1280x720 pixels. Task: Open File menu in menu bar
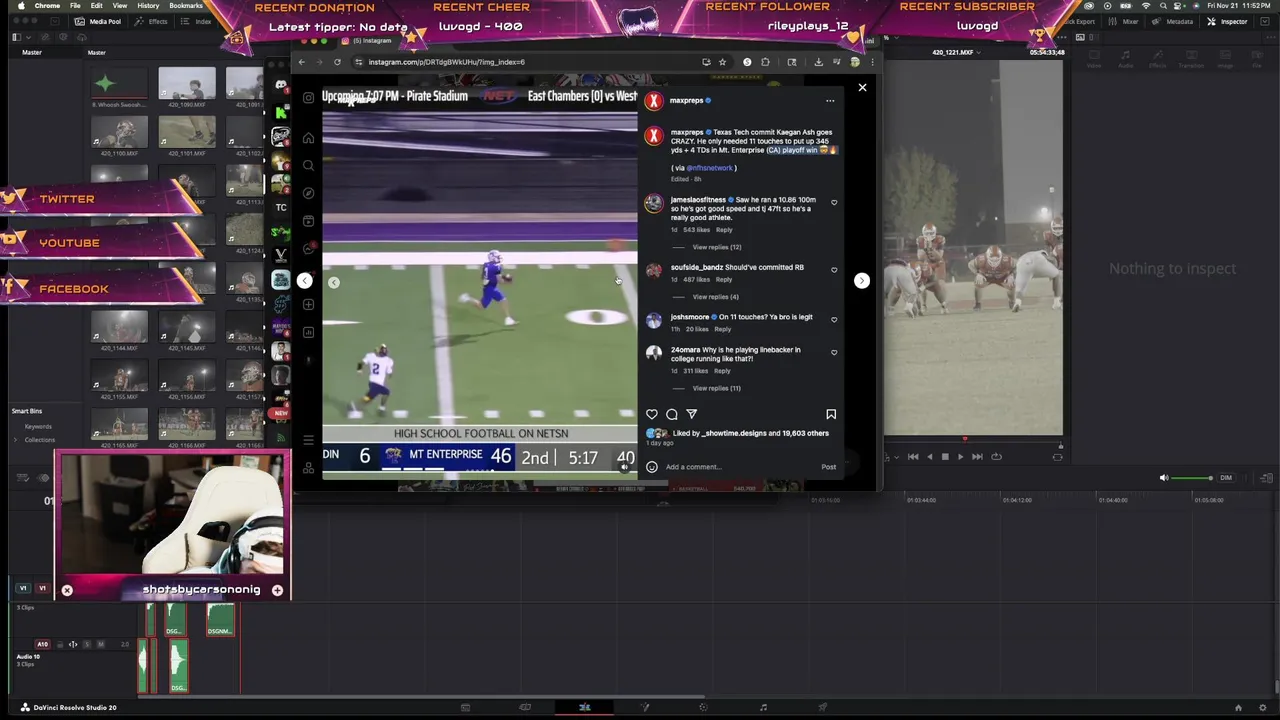point(76,6)
